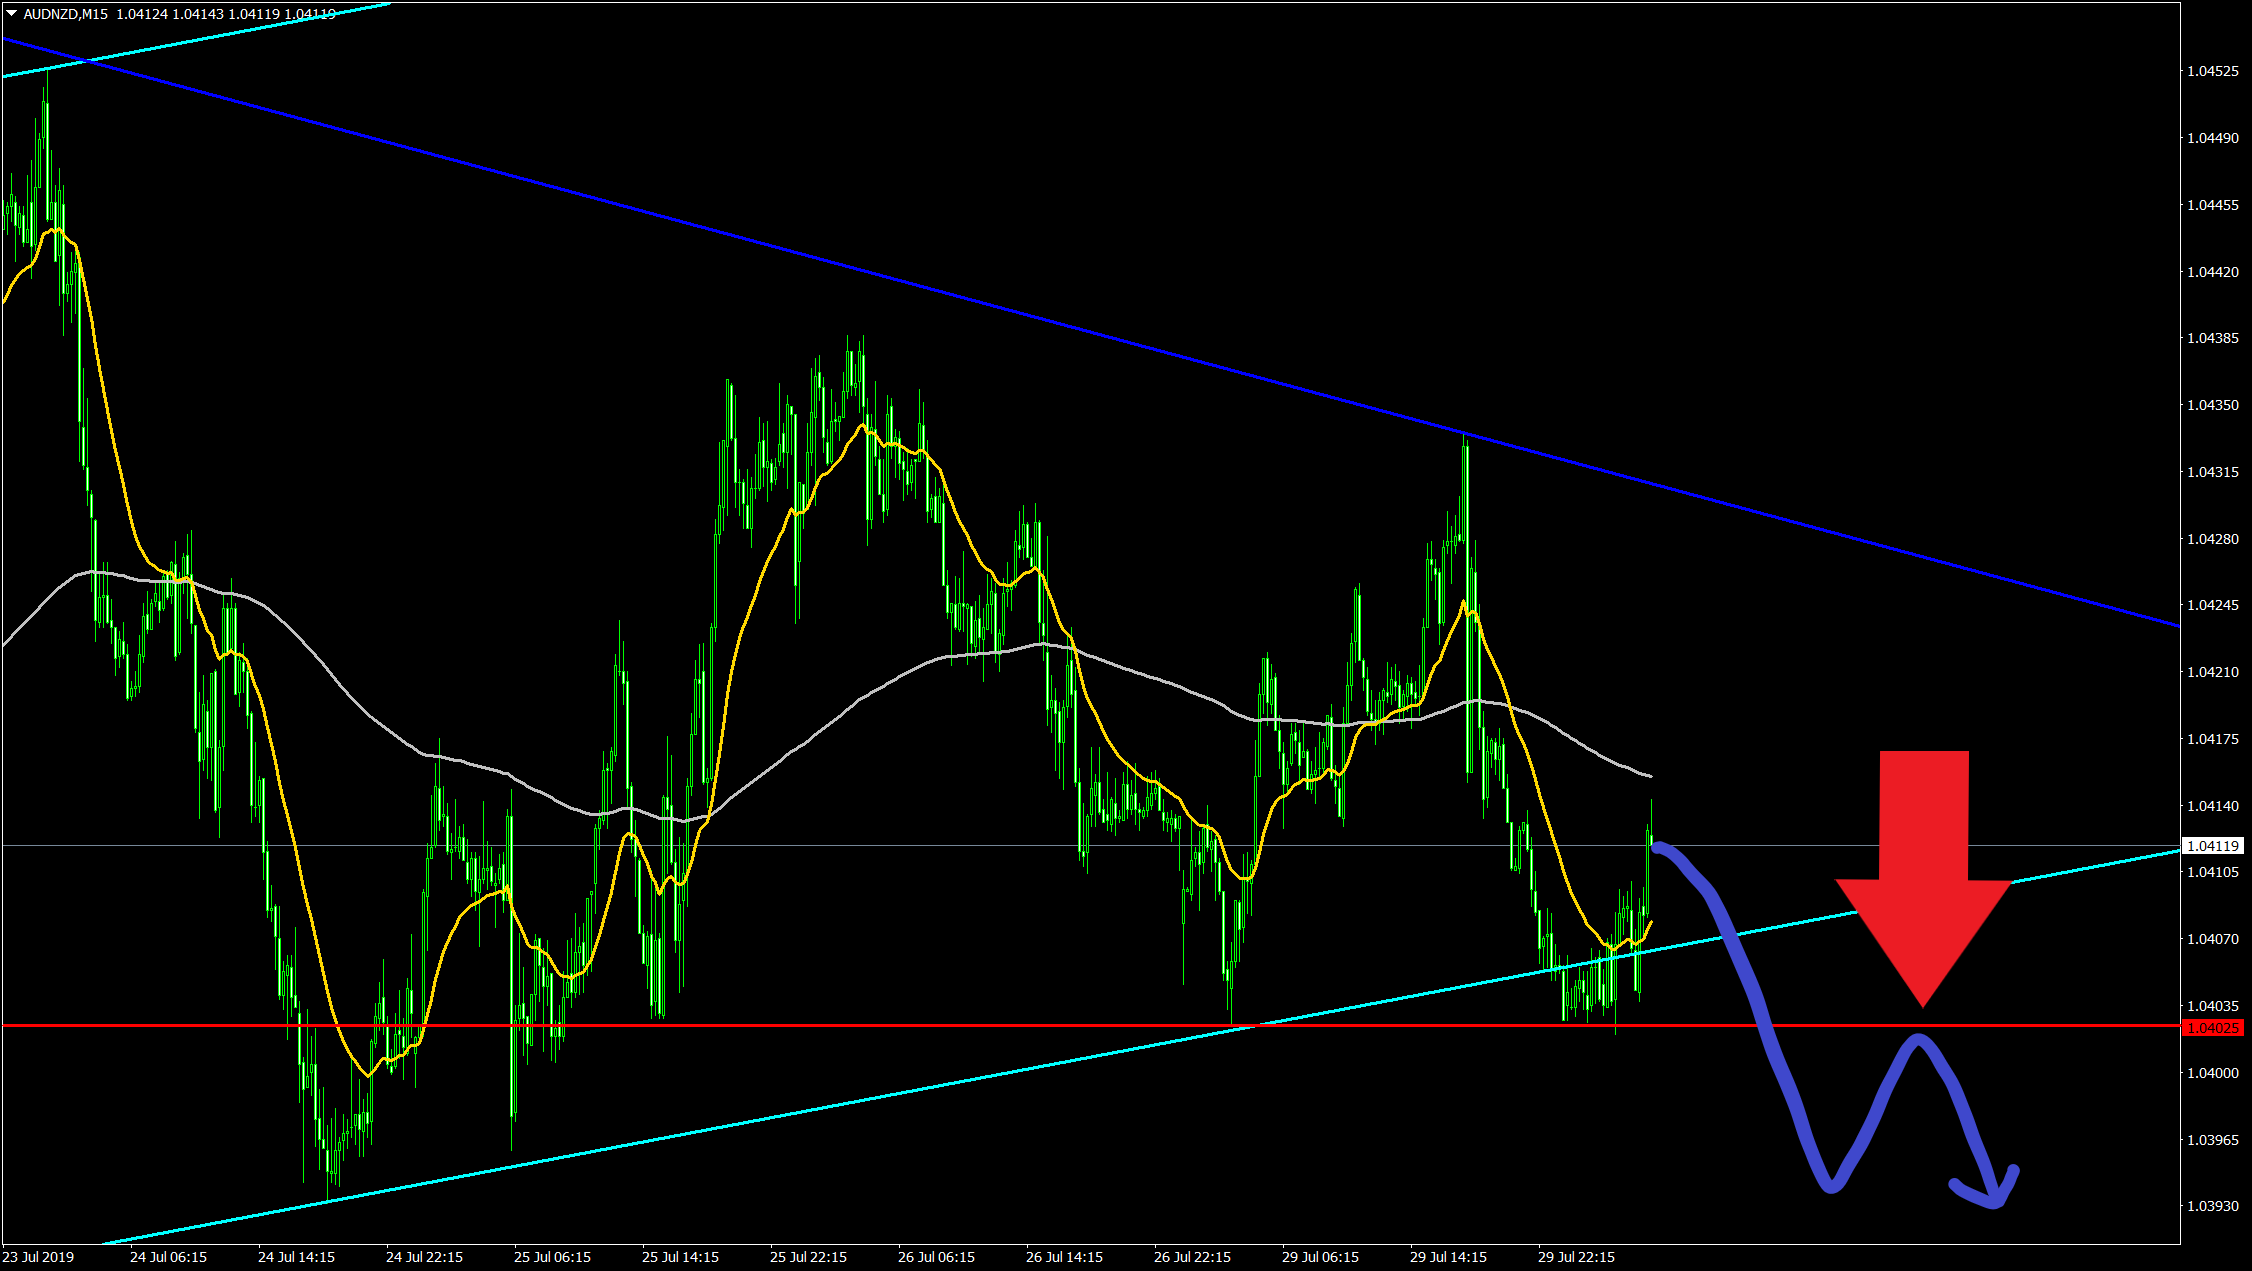Click the 1.03930 price scale label
Viewport: 2252px width, 1271px height.
click(x=2212, y=1206)
